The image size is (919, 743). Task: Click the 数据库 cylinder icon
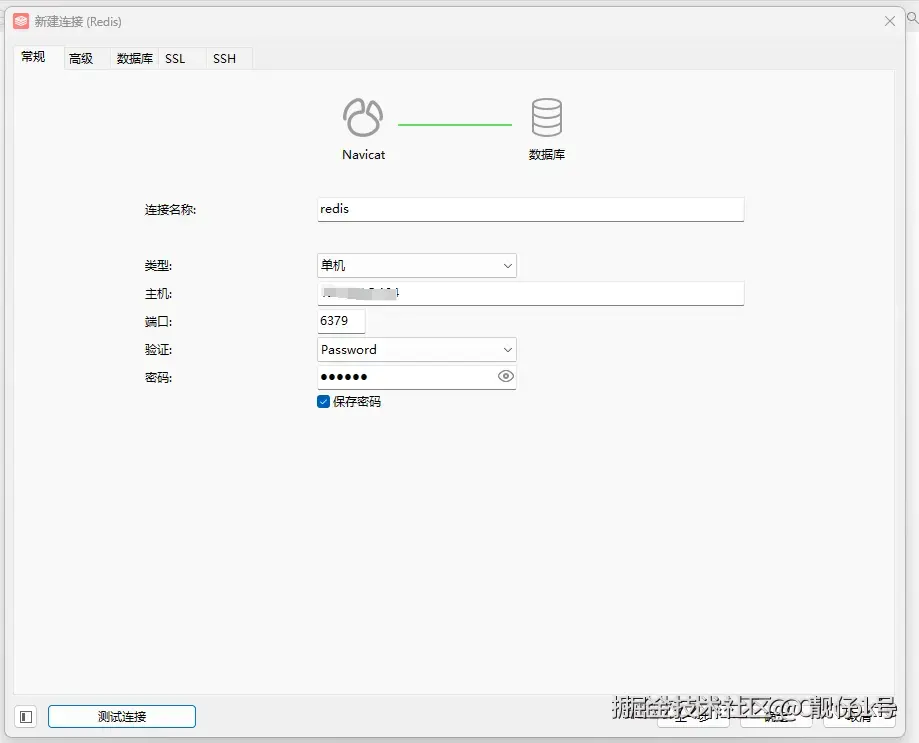[x=547, y=117]
